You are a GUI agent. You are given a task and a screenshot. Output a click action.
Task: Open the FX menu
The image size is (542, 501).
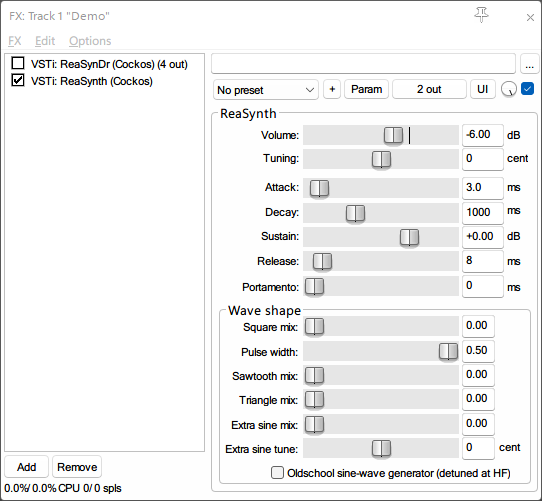pos(15,41)
